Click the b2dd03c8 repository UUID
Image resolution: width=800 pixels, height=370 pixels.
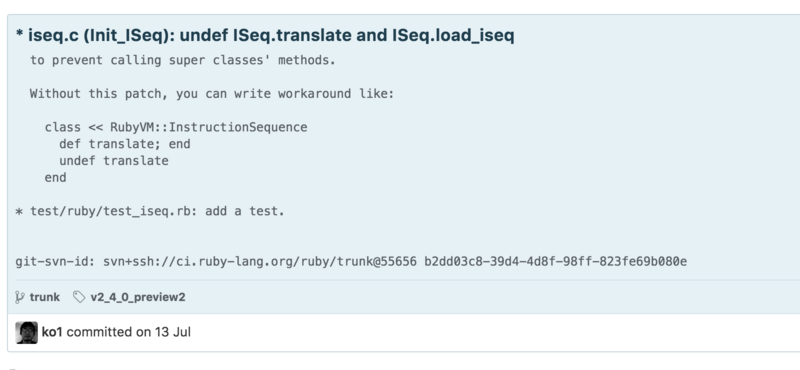[556, 262]
